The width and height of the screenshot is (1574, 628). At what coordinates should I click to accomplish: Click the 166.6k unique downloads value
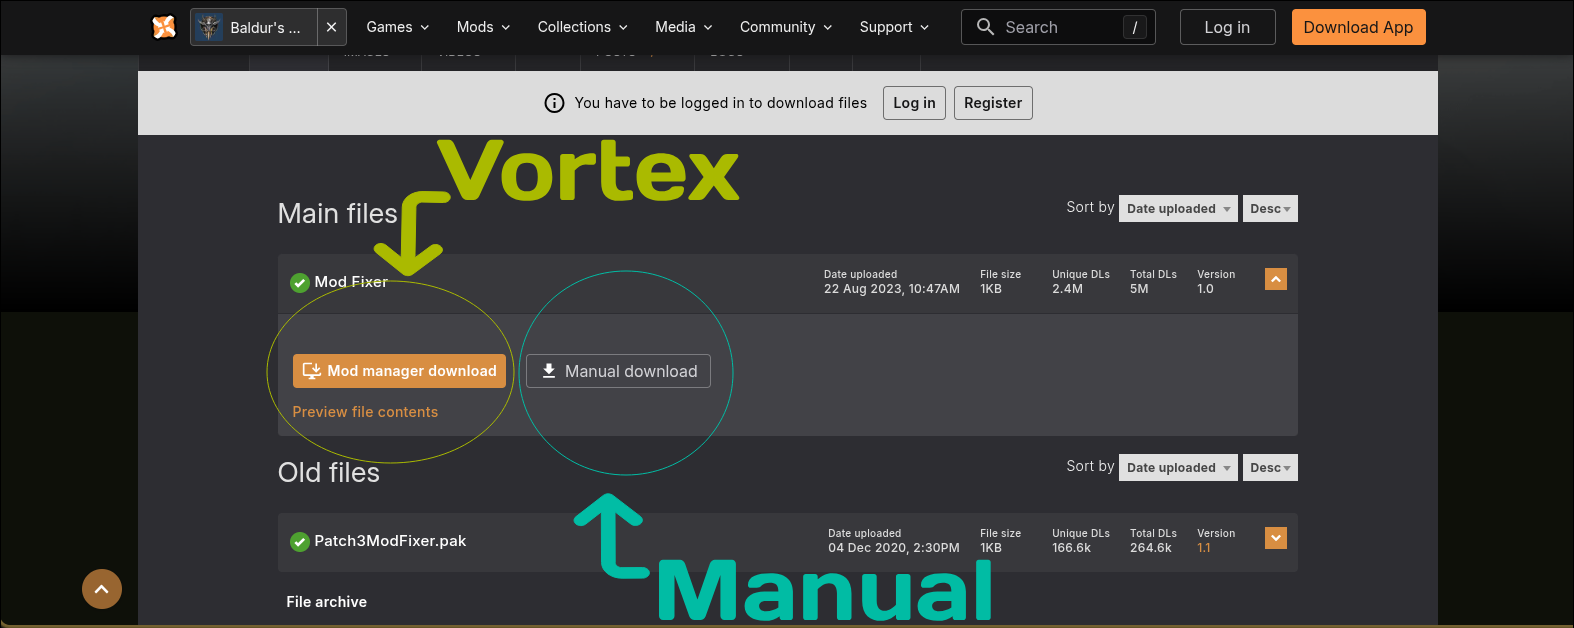(1071, 548)
